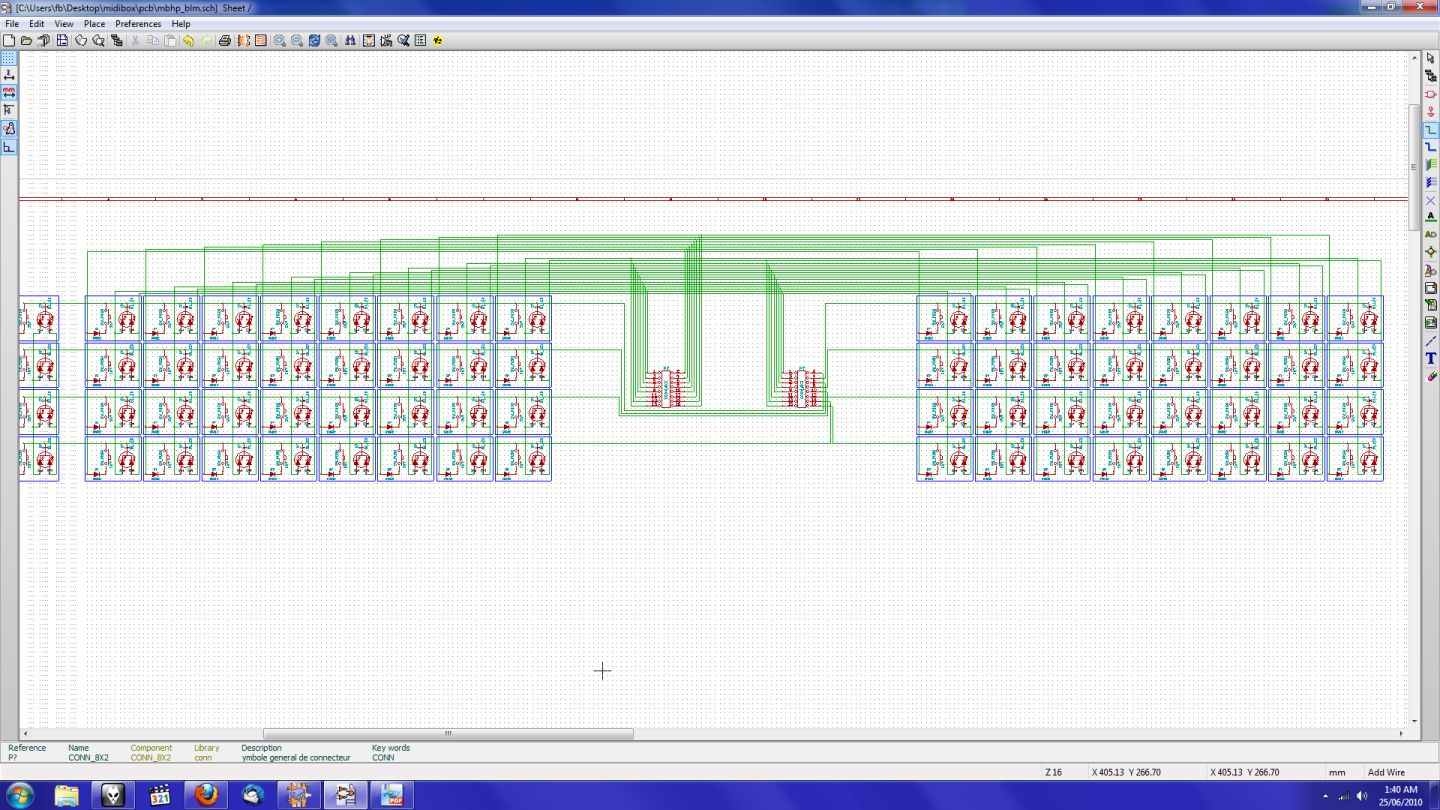Choose the Place Component tool
Image resolution: width=1440 pixels, height=810 pixels.
tap(1430, 94)
